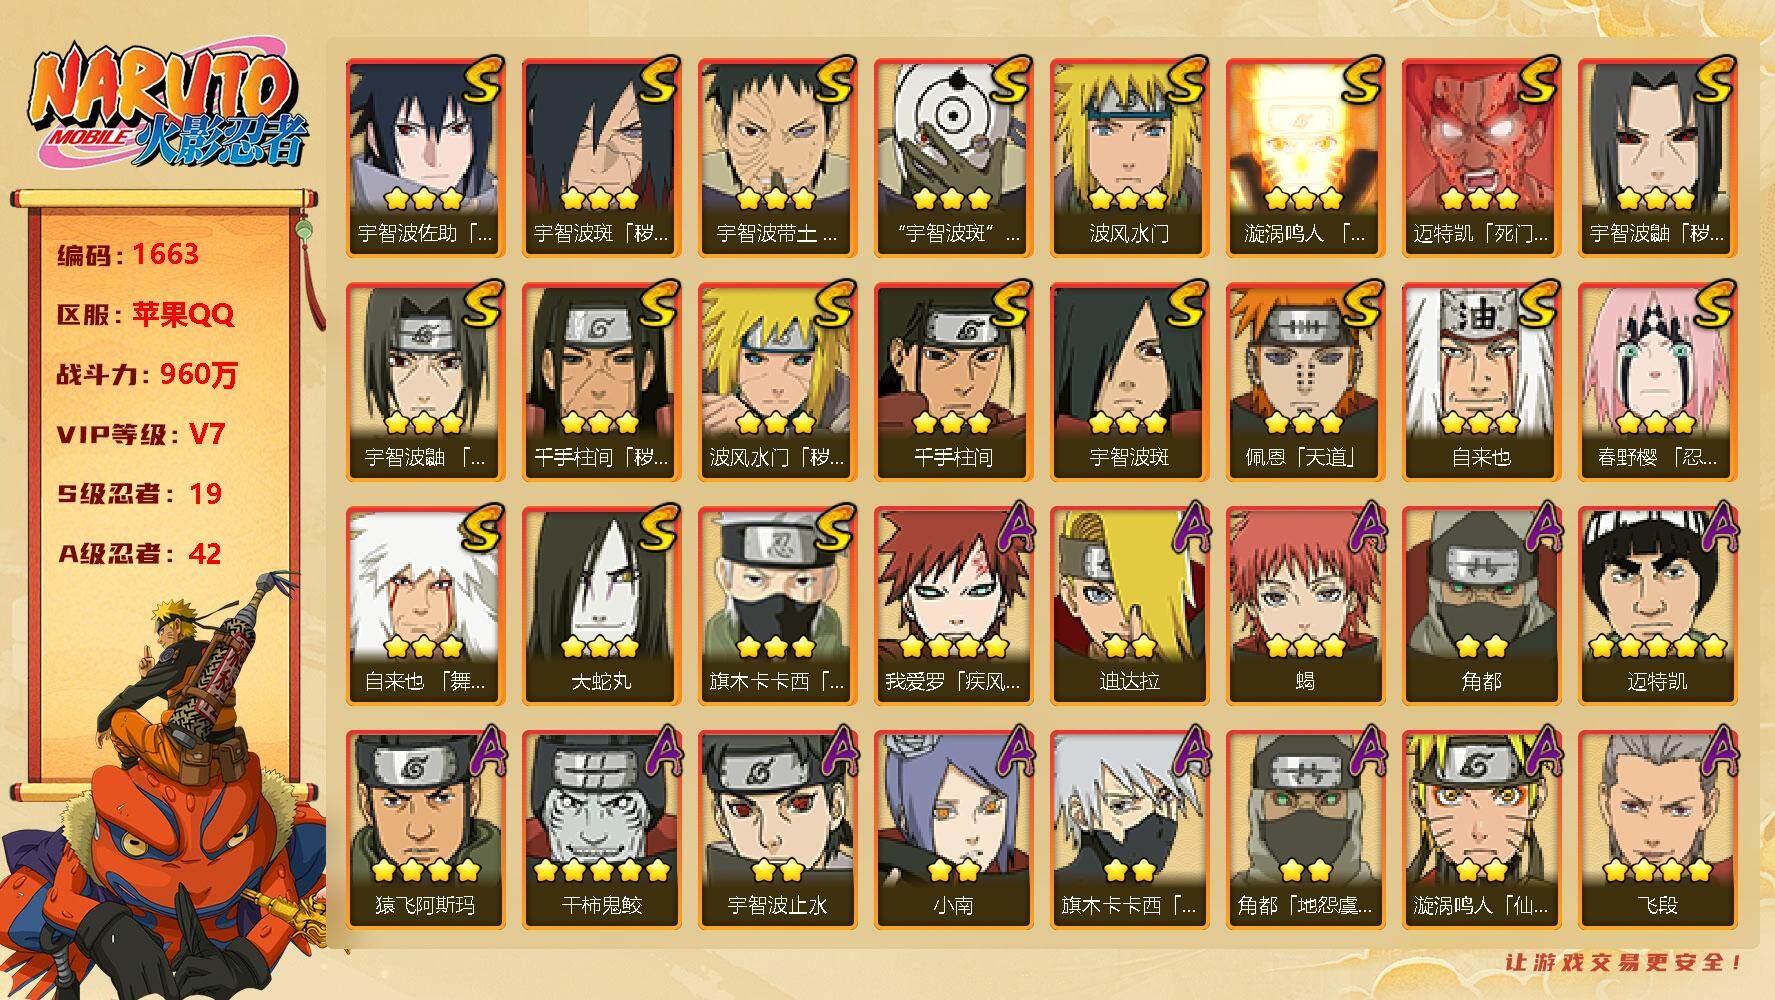Choose the 干柿鬼鲛 card

[x=601, y=829]
